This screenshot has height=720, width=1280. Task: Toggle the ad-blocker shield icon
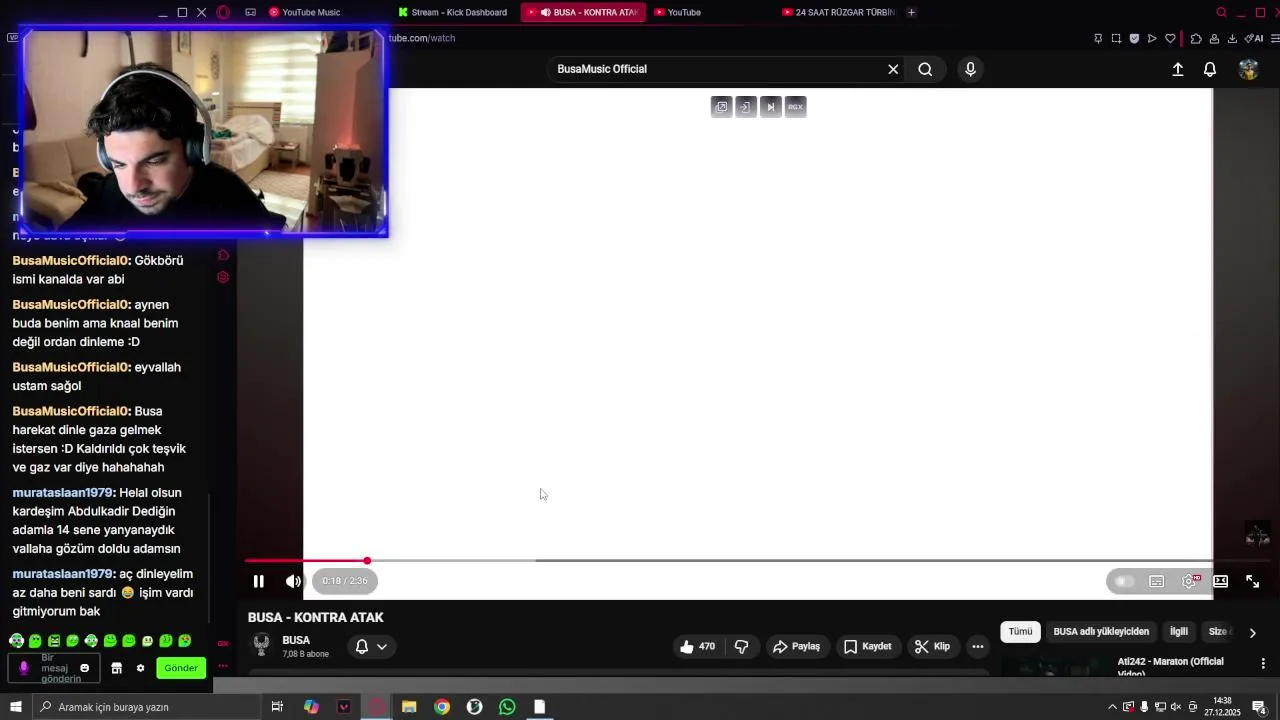(x=1134, y=38)
